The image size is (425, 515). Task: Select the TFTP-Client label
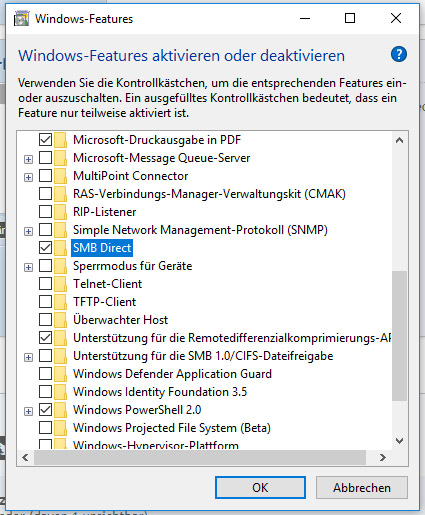(x=104, y=302)
